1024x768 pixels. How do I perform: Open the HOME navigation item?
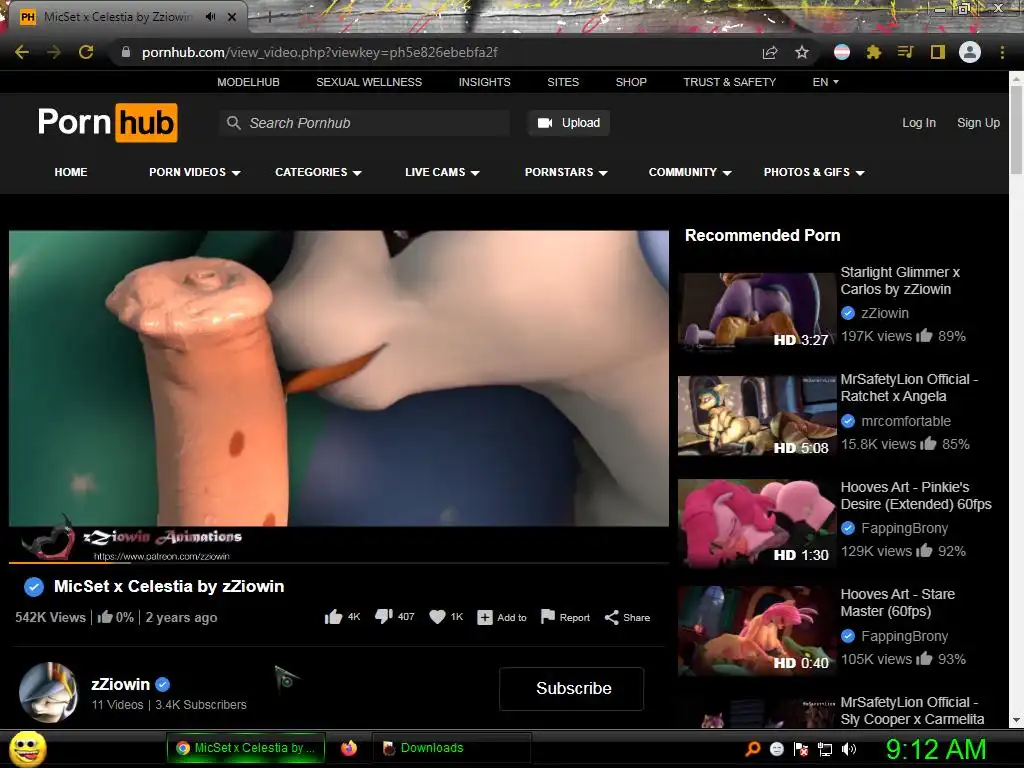(71, 172)
